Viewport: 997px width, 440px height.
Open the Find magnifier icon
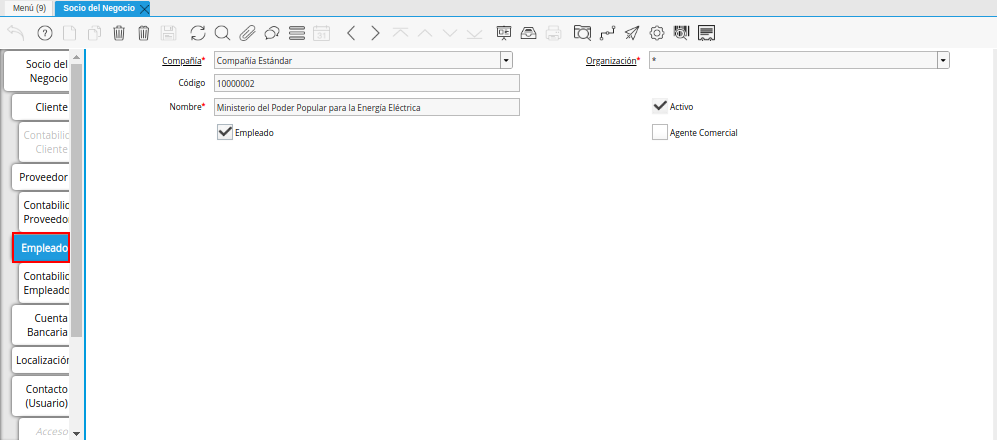(222, 33)
